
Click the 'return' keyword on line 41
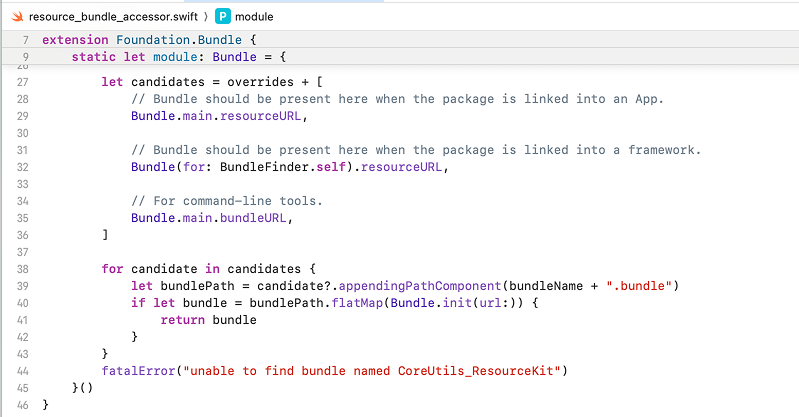point(182,320)
